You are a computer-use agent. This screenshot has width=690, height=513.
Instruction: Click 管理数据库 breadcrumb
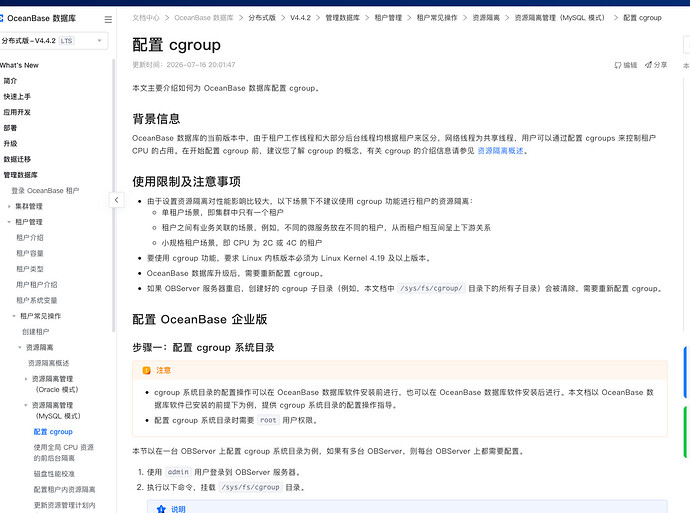coord(342,18)
